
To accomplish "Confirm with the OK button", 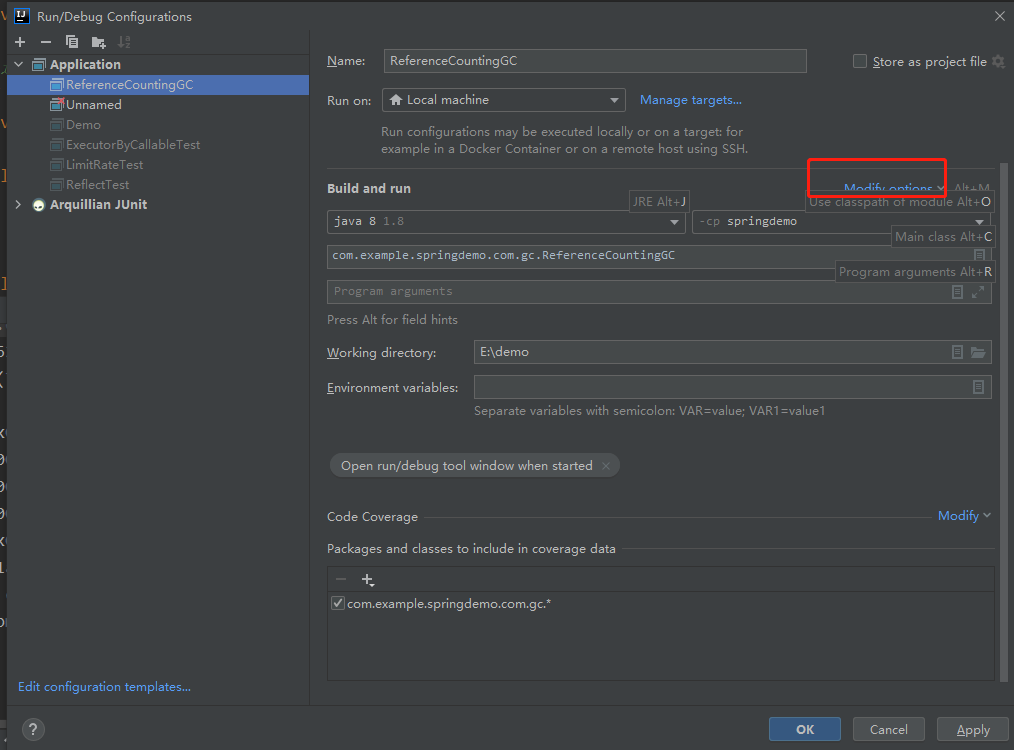I will (805, 729).
